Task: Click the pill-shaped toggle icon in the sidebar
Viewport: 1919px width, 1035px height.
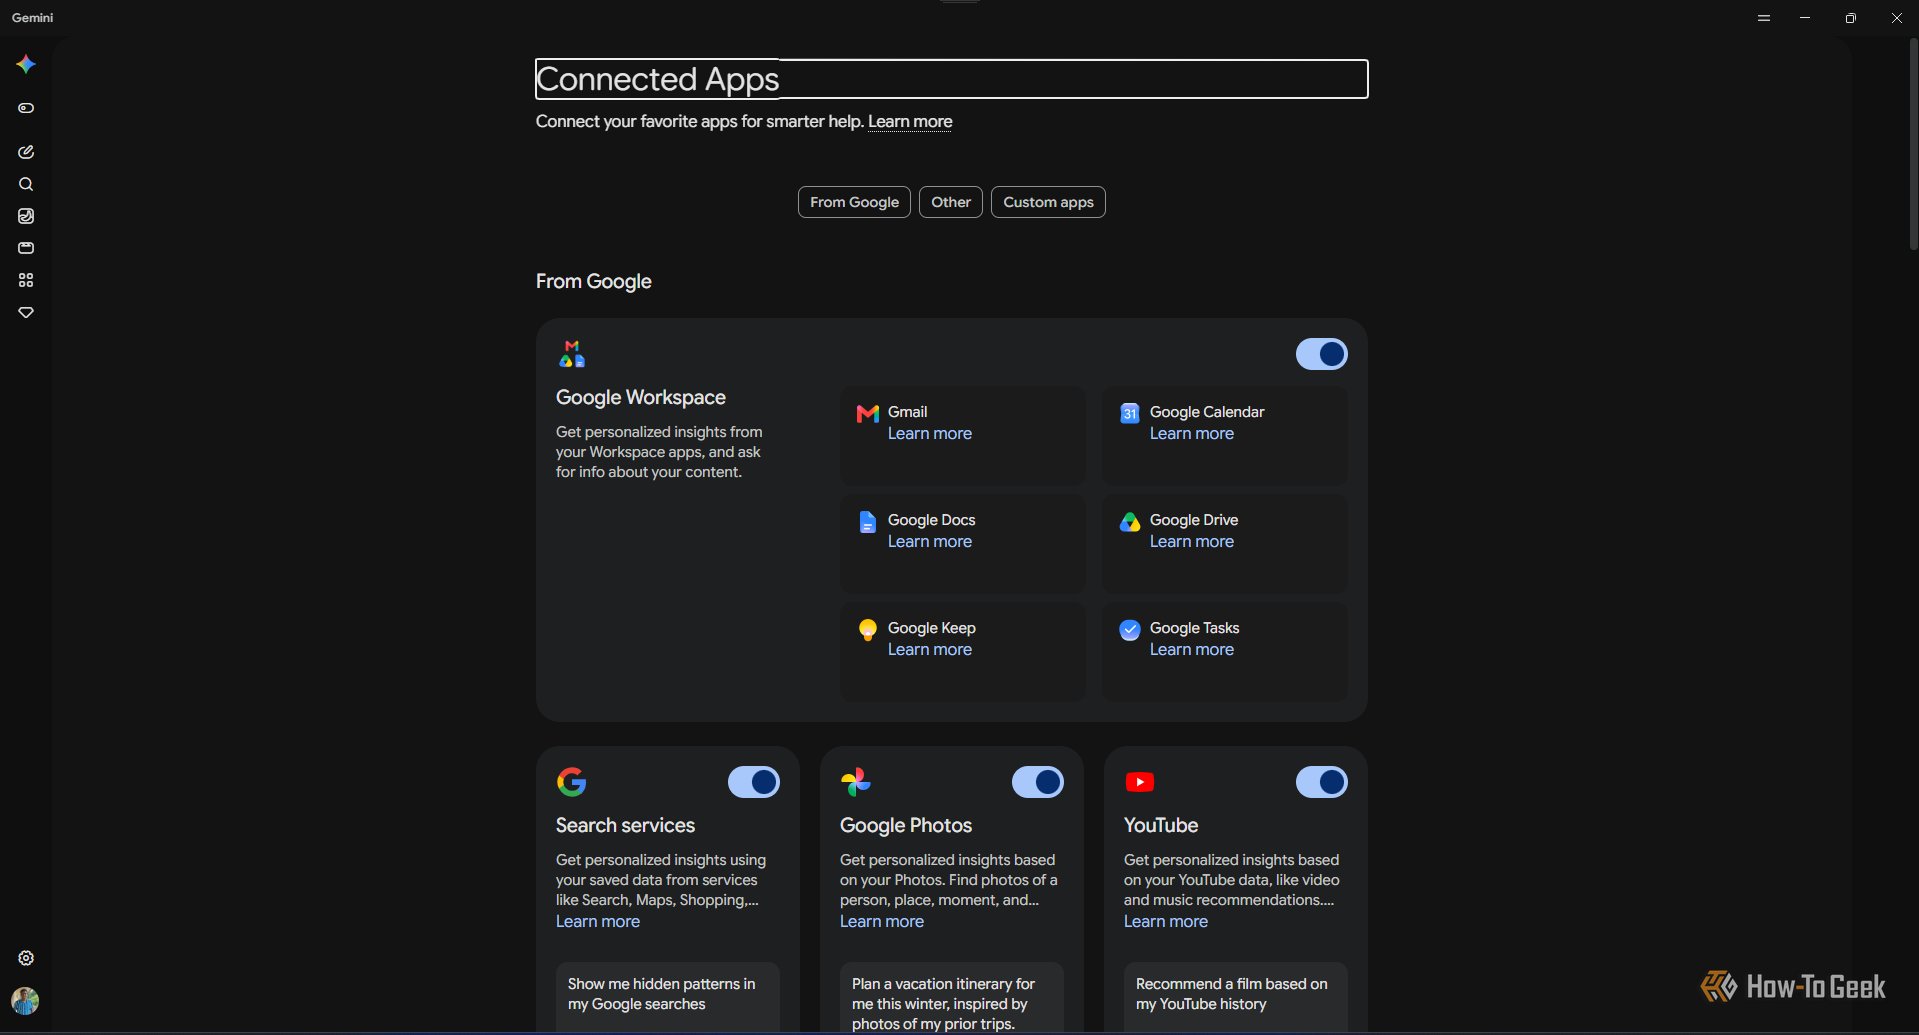Action: click(x=26, y=108)
